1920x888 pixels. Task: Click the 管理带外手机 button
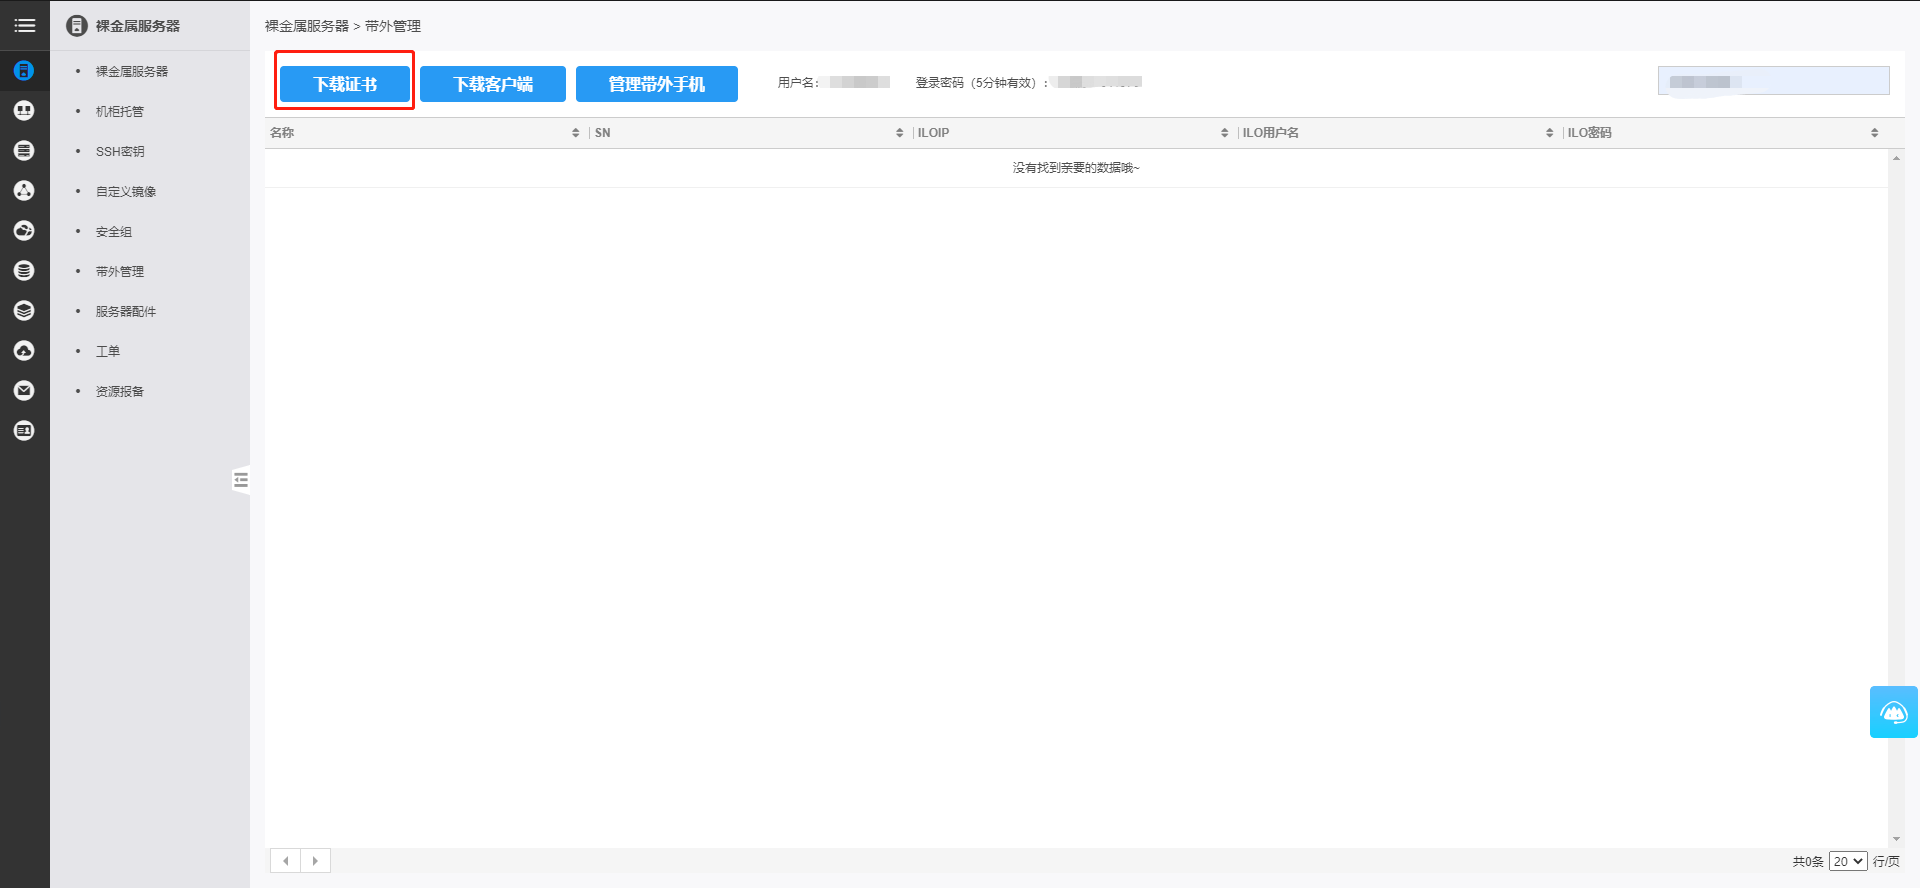click(x=657, y=84)
